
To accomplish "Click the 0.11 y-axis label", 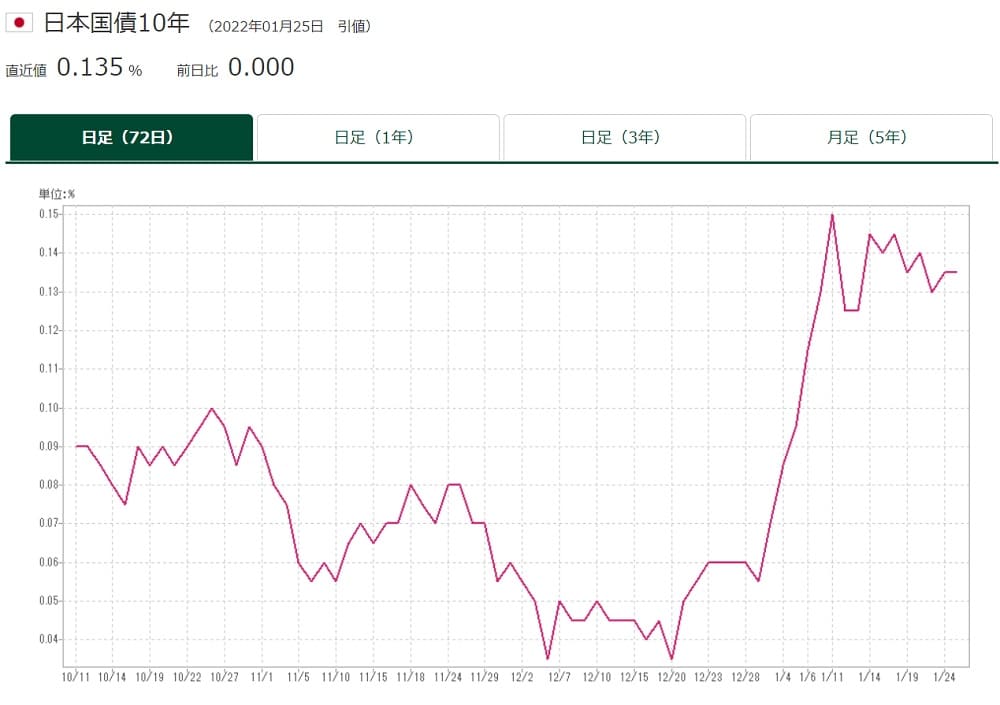I will [49, 369].
